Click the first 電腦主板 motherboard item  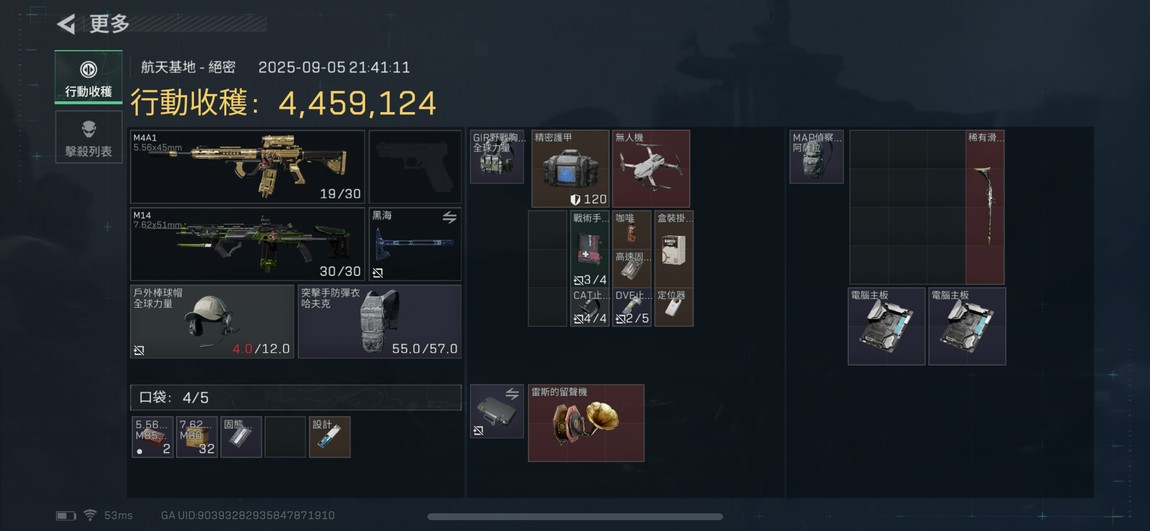pos(887,326)
